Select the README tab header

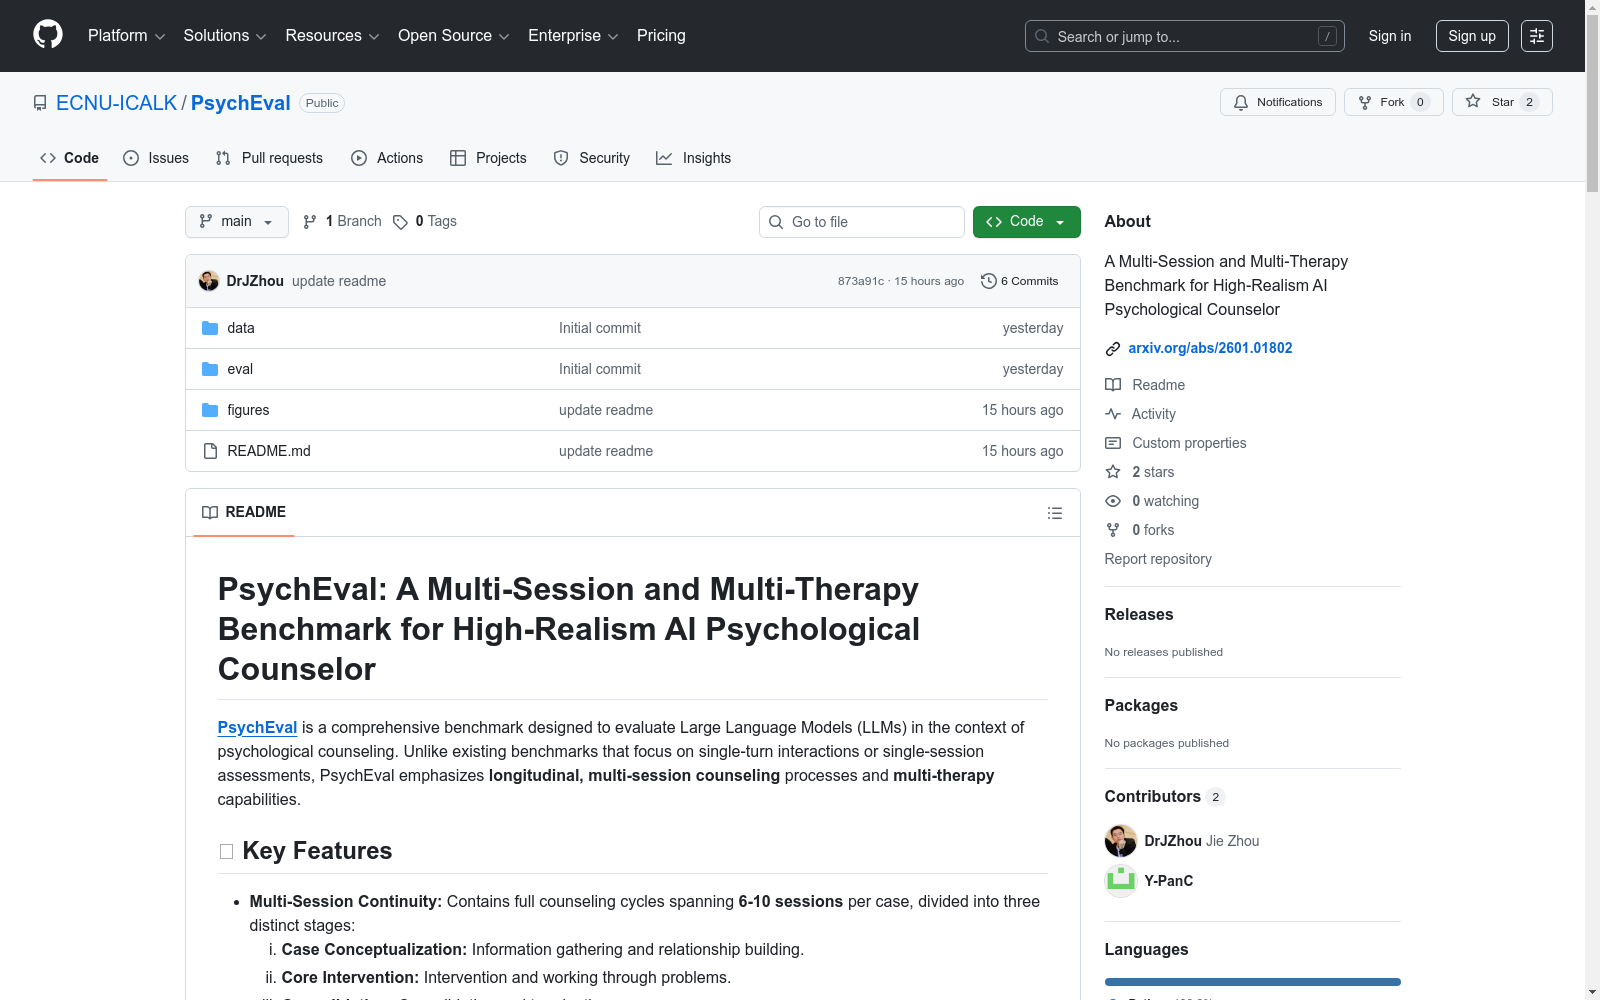pyautogui.click(x=244, y=512)
